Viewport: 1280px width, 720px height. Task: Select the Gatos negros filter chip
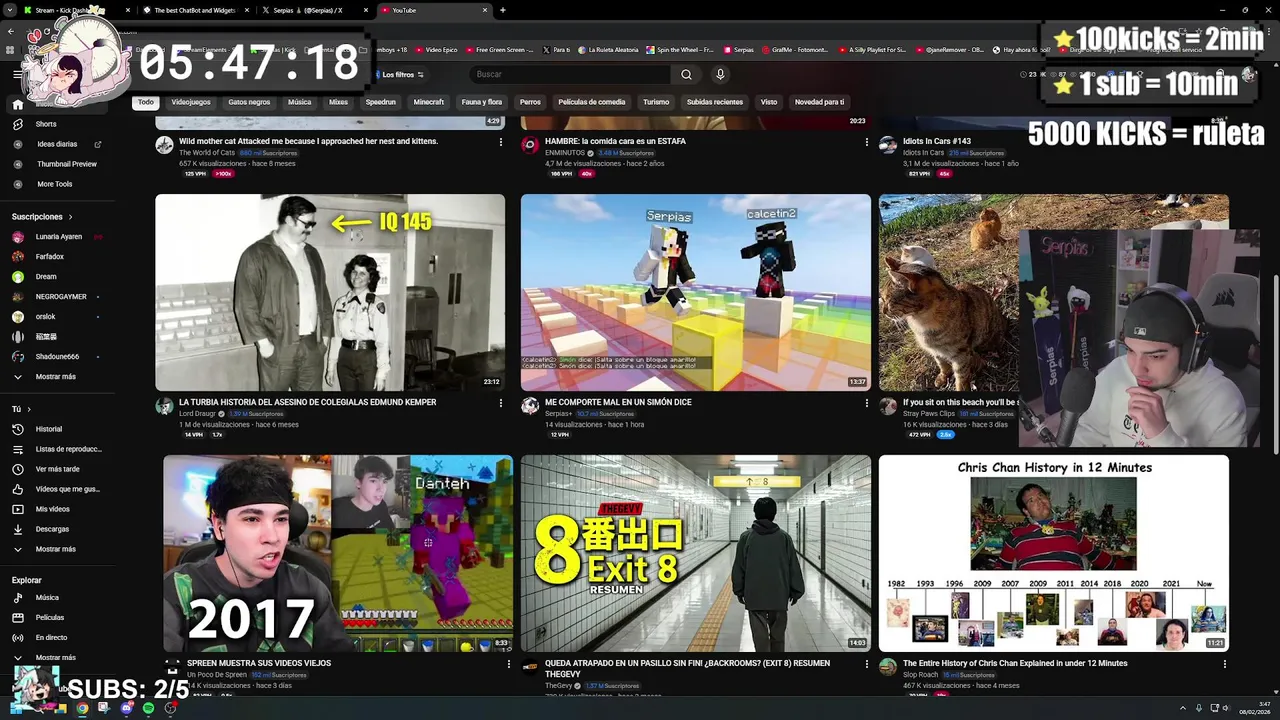point(249,102)
